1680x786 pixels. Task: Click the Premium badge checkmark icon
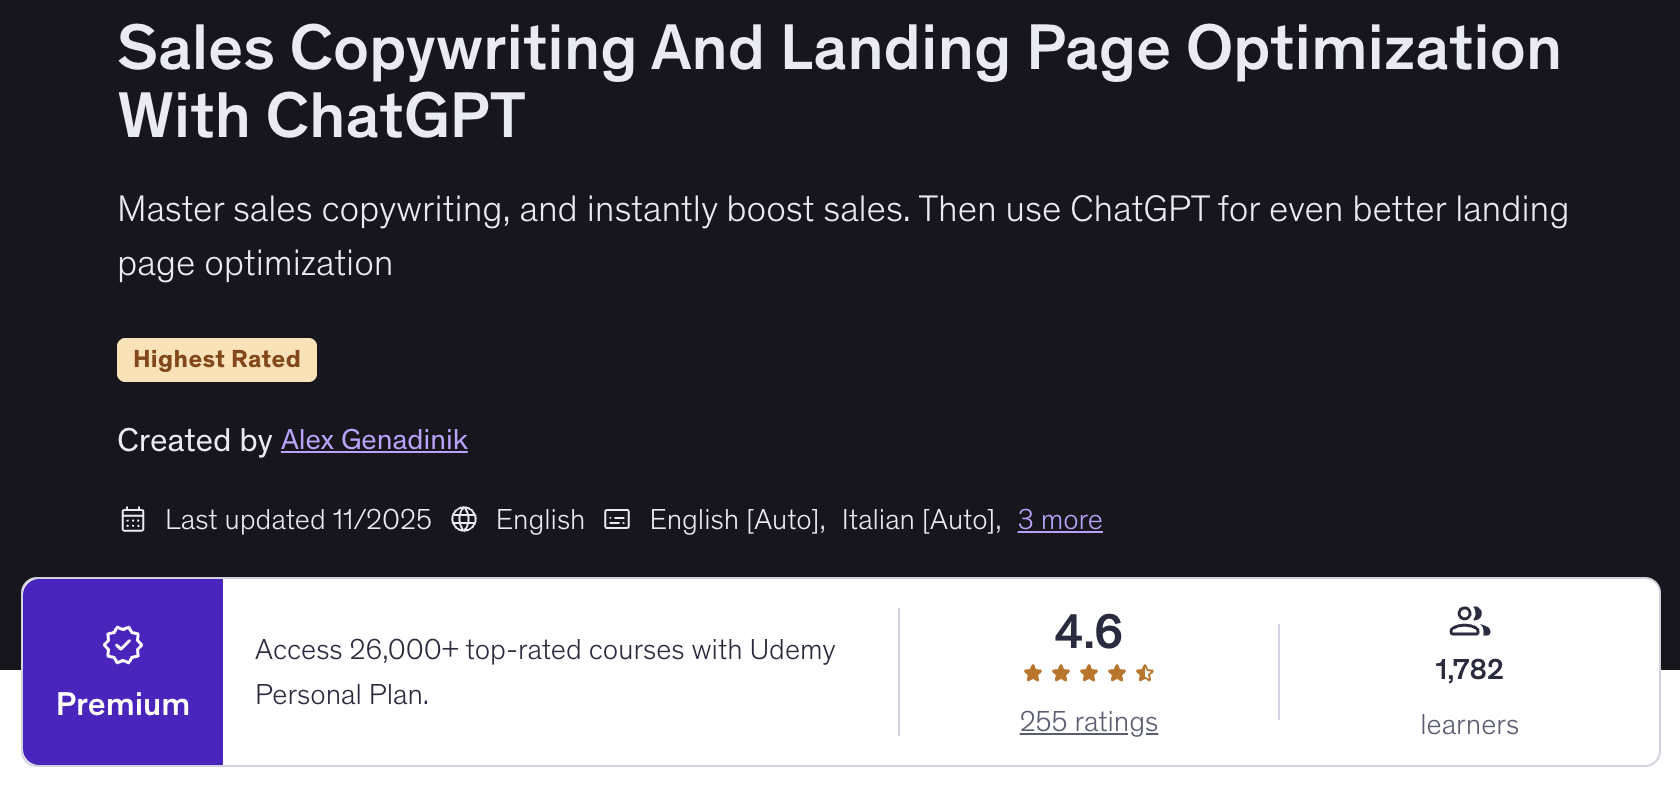(123, 645)
